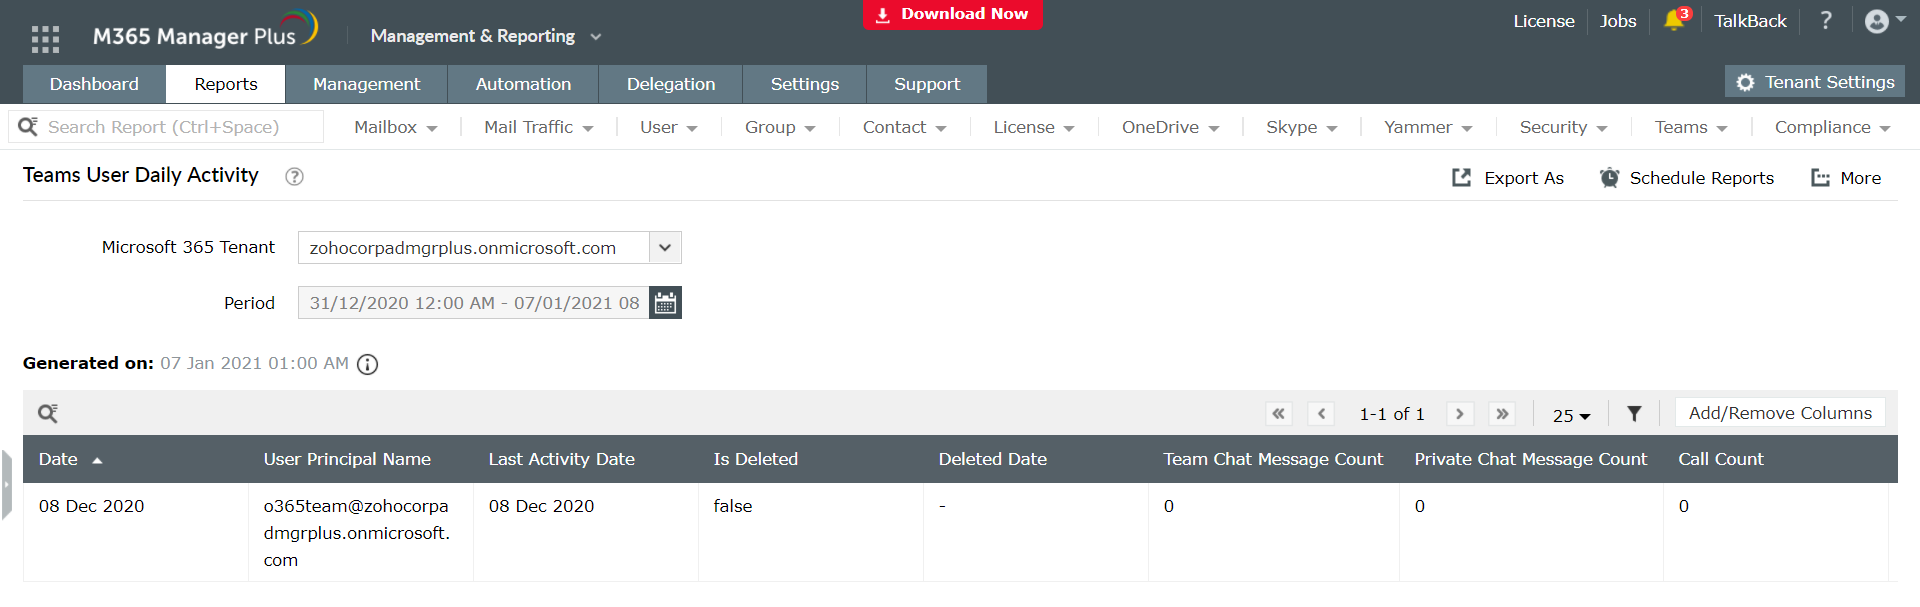
Task: Sort by Deleted Date column header
Action: pos(992,459)
